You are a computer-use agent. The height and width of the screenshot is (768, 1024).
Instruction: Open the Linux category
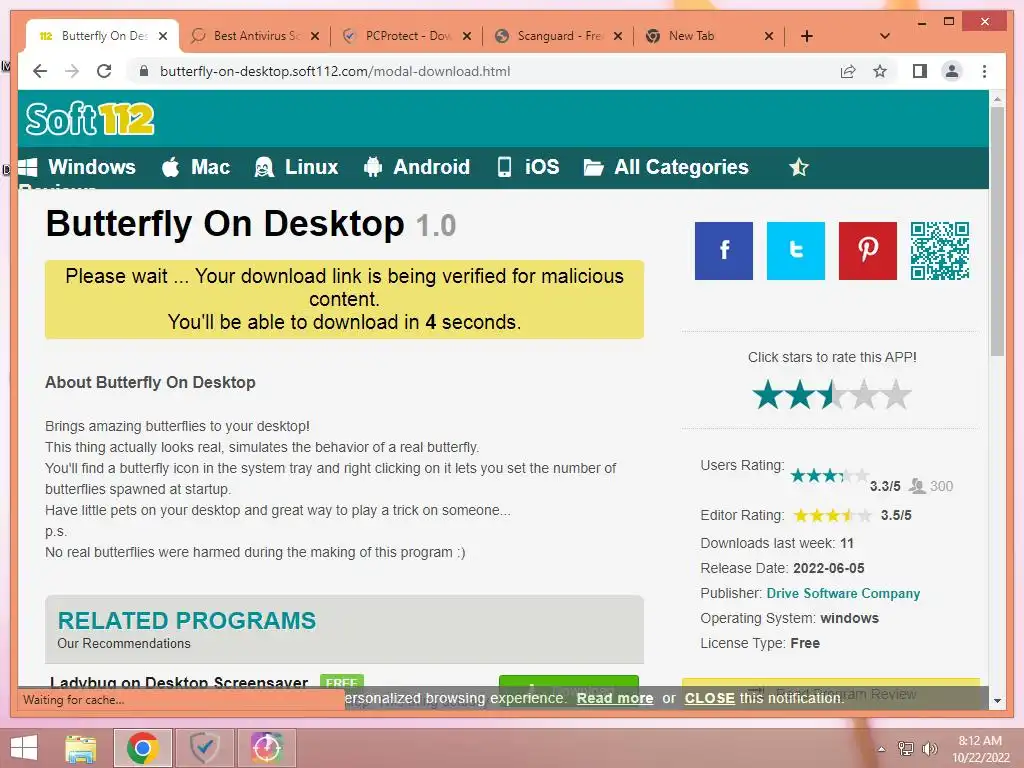pyautogui.click(x=296, y=167)
